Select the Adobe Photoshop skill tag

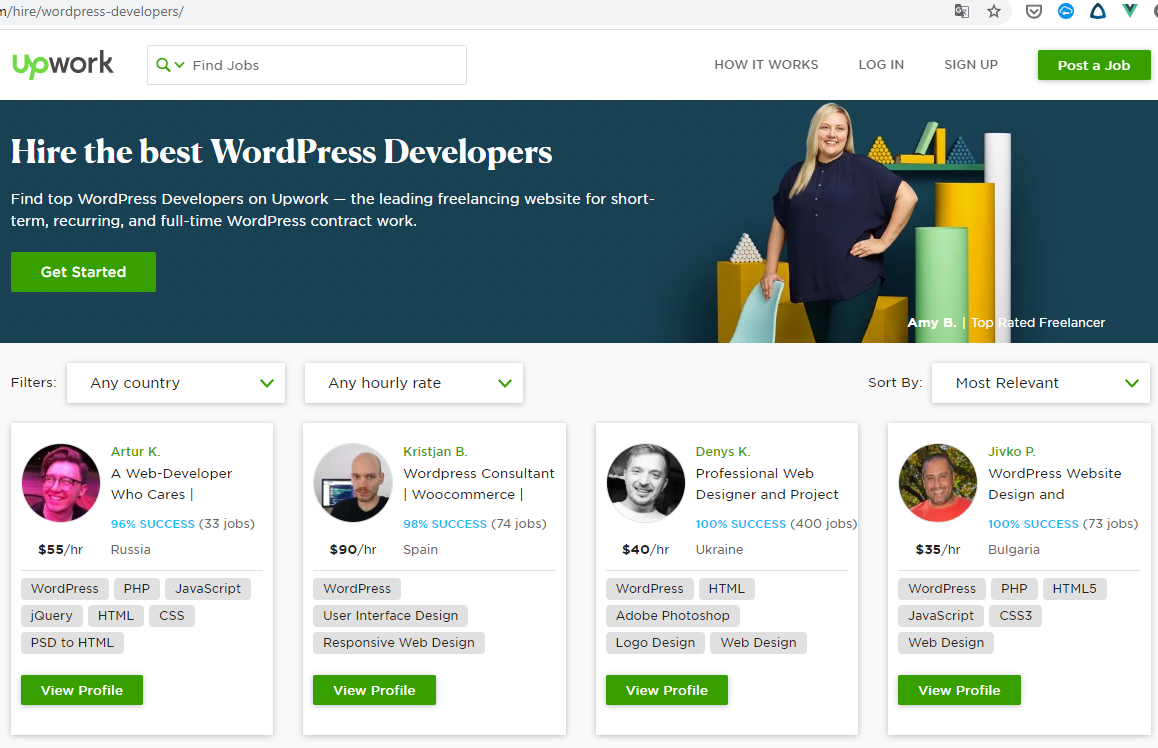[673, 616]
